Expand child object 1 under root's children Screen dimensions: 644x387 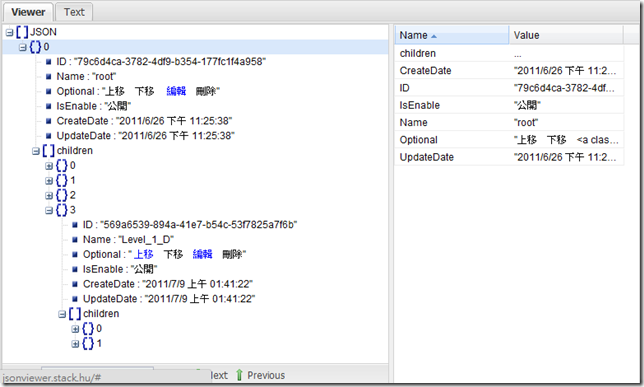49,181
